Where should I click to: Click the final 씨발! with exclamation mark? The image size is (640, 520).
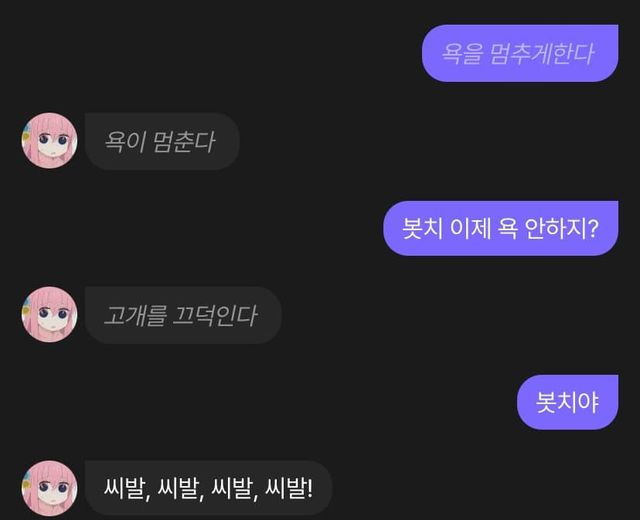tap(289, 488)
